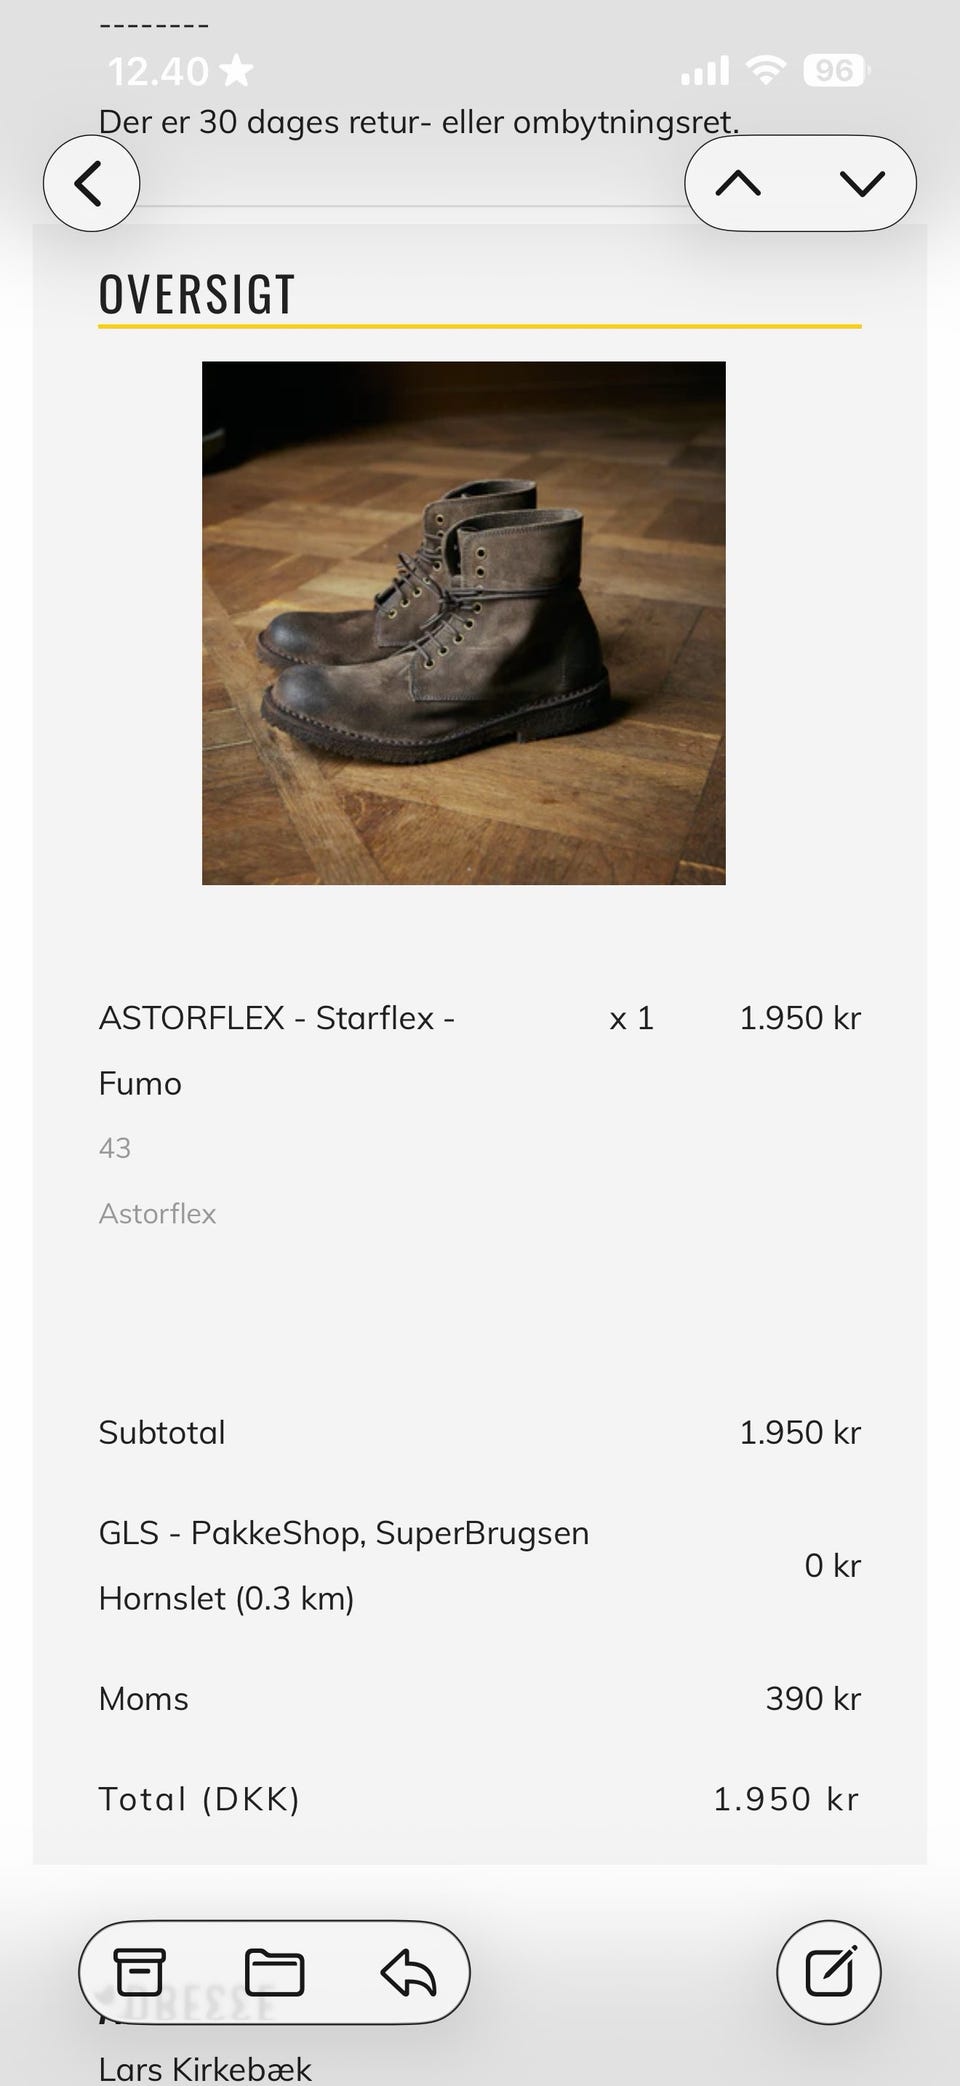Tap the battery level indicator
960x2086 pixels.
pyautogui.click(x=836, y=70)
